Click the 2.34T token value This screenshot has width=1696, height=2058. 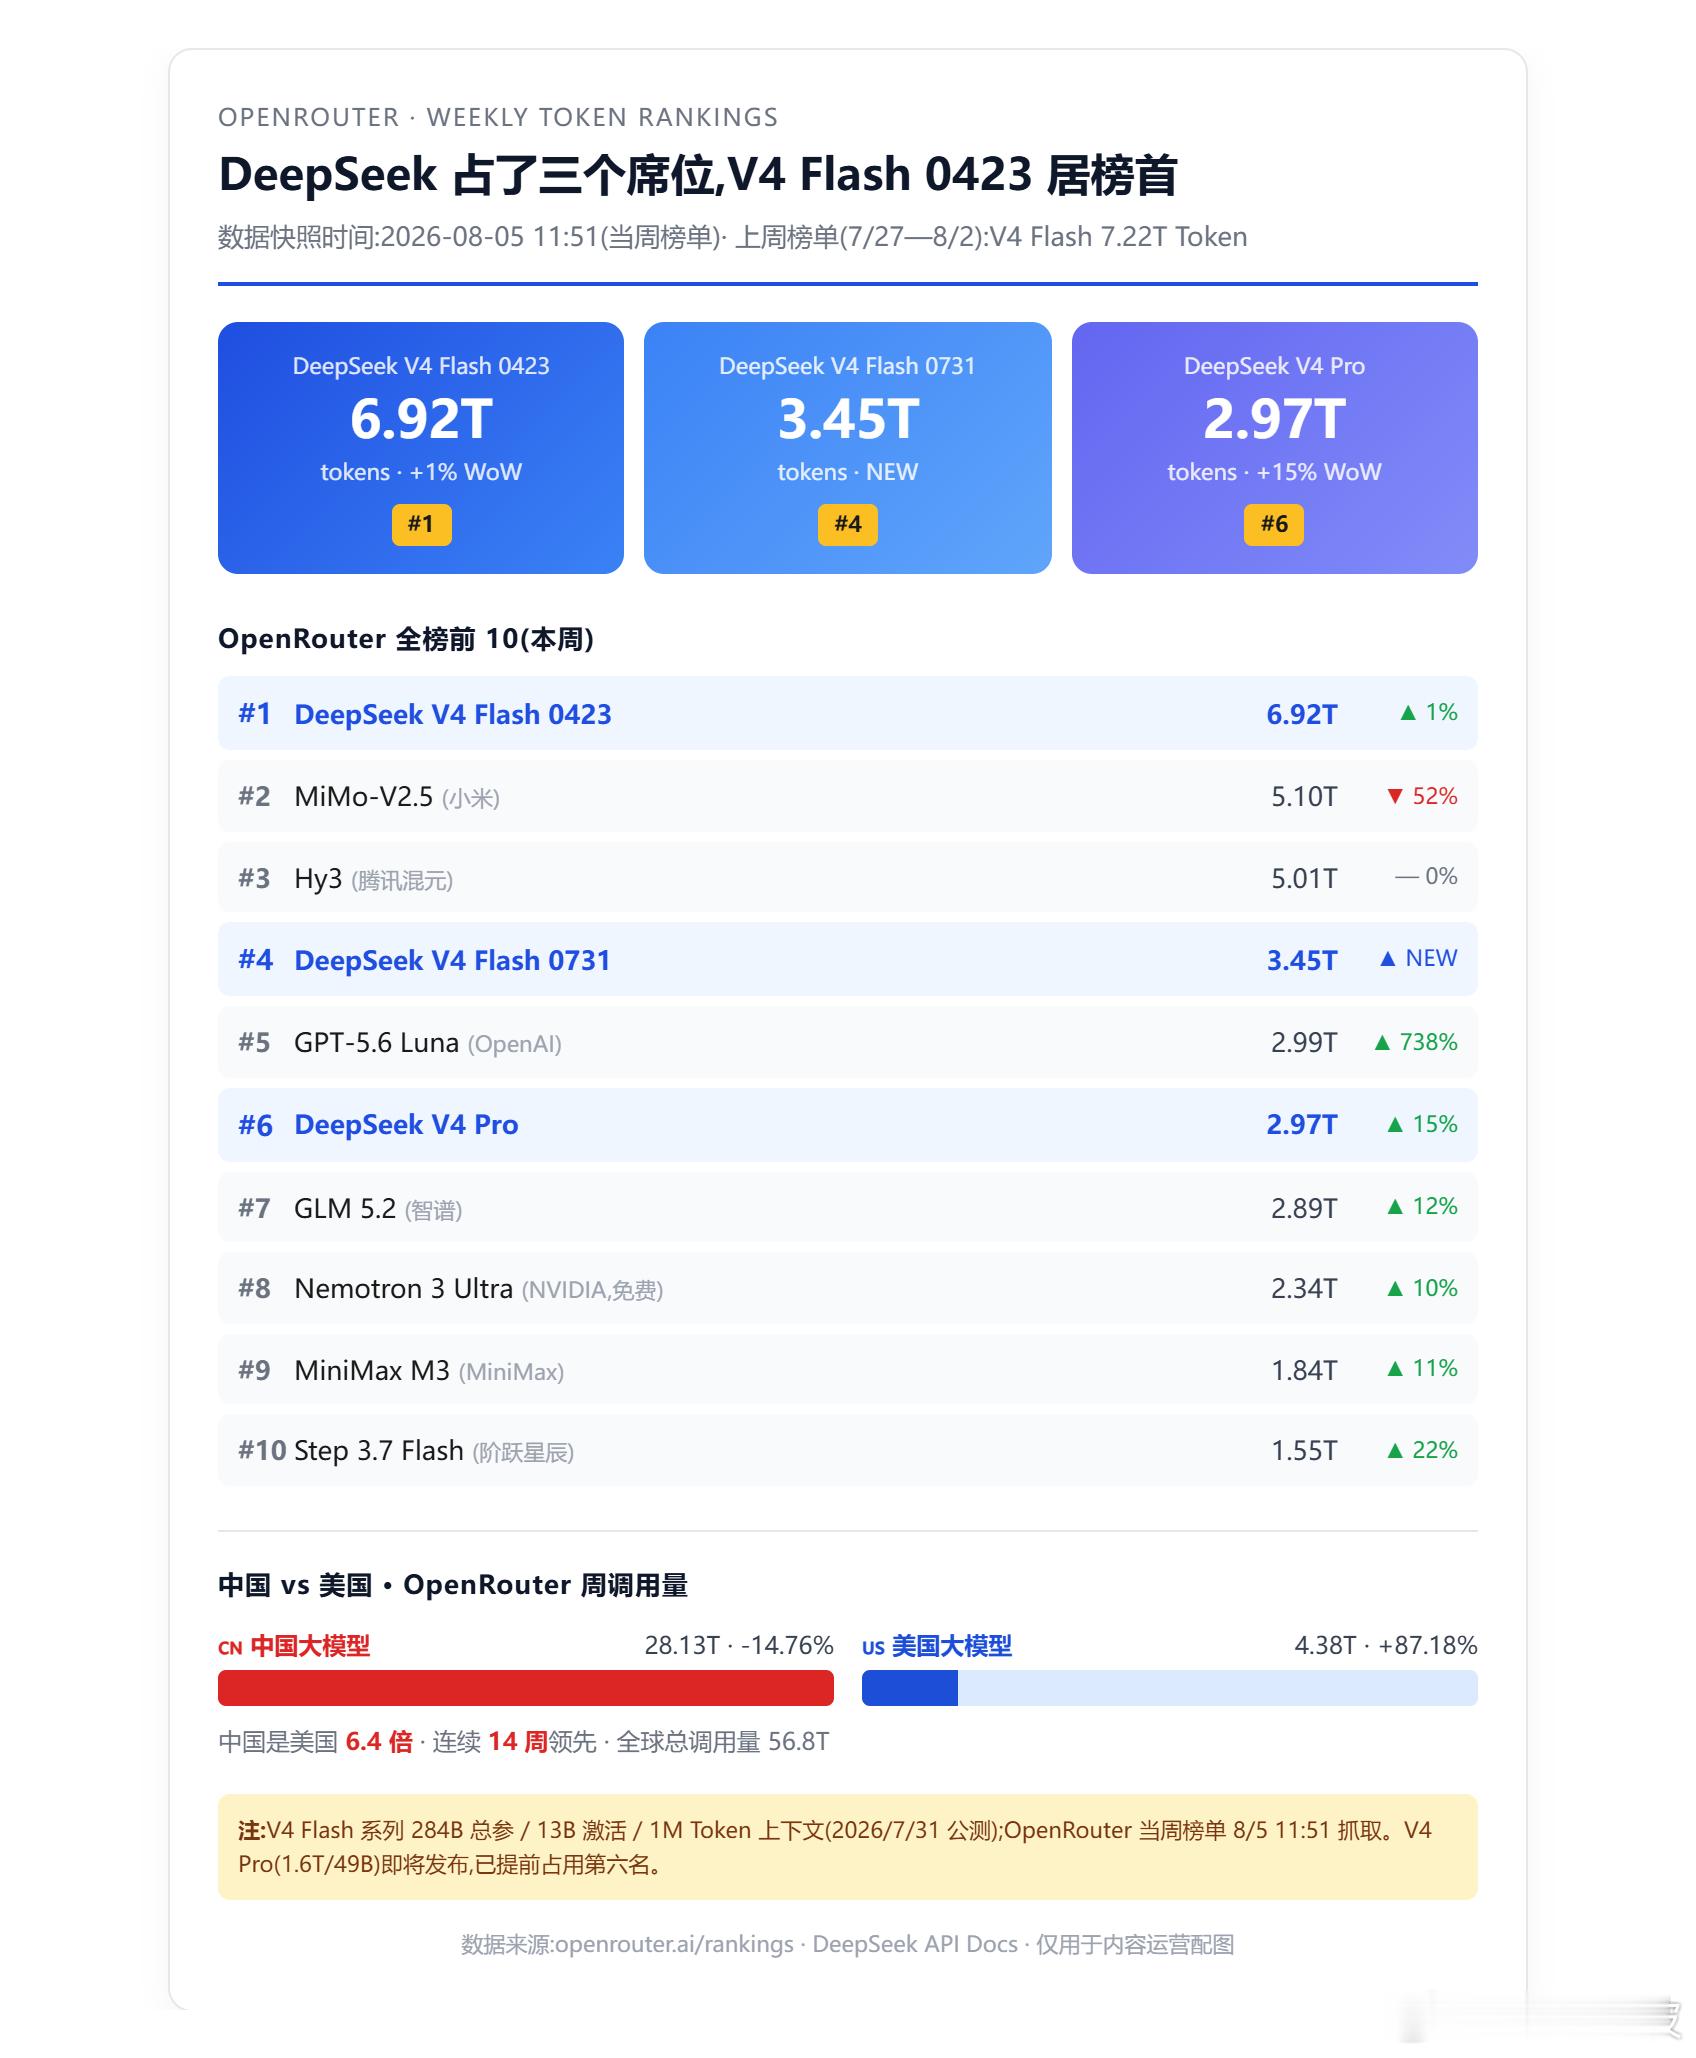1304,1289
